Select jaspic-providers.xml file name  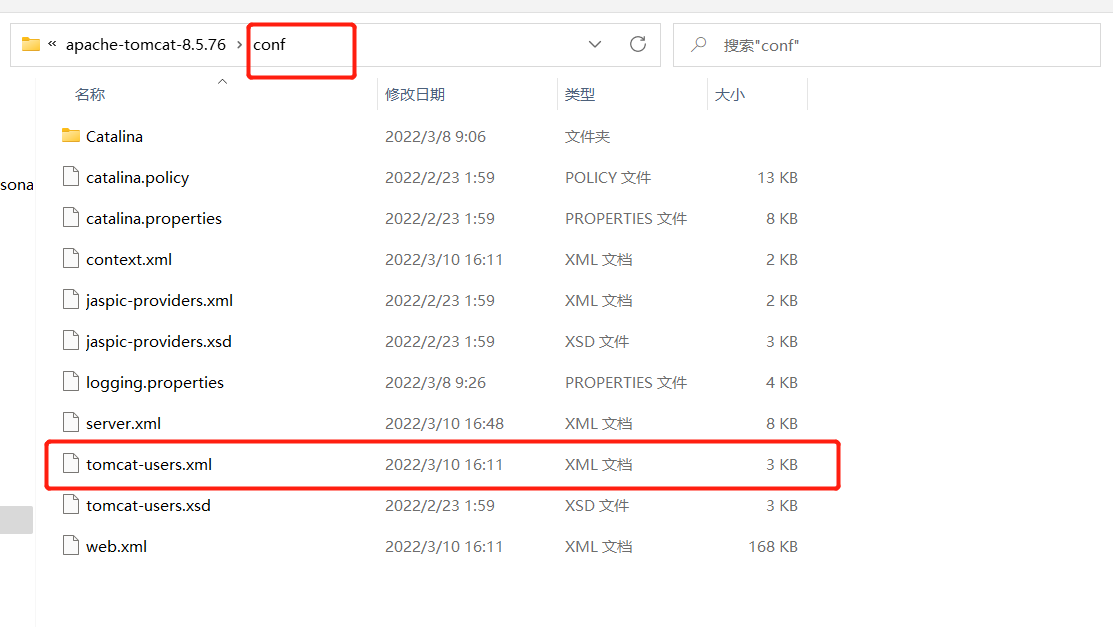[x=160, y=301]
